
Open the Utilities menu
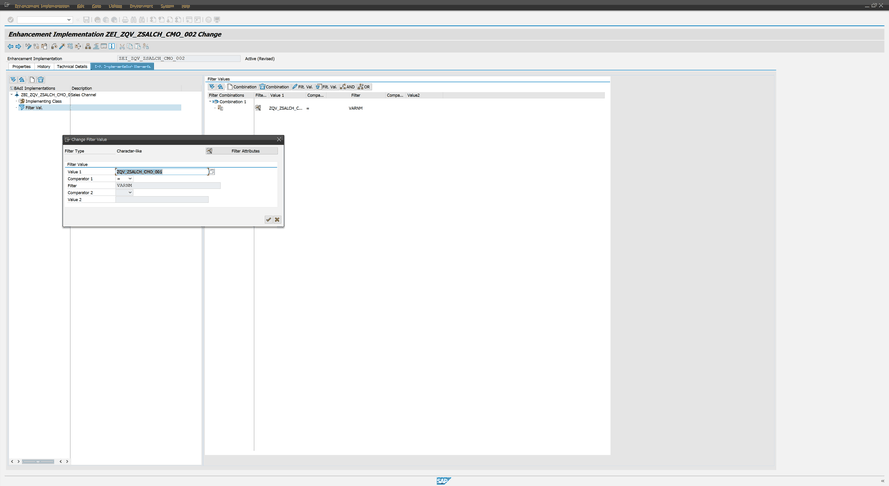click(115, 6)
